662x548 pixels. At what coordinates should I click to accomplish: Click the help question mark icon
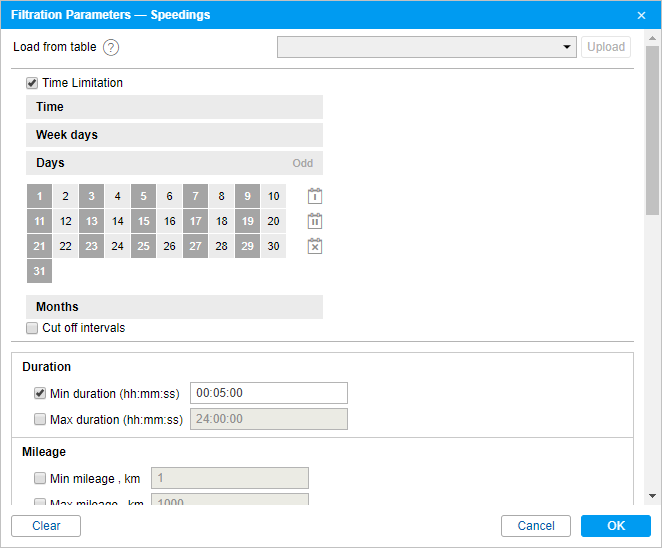111,47
